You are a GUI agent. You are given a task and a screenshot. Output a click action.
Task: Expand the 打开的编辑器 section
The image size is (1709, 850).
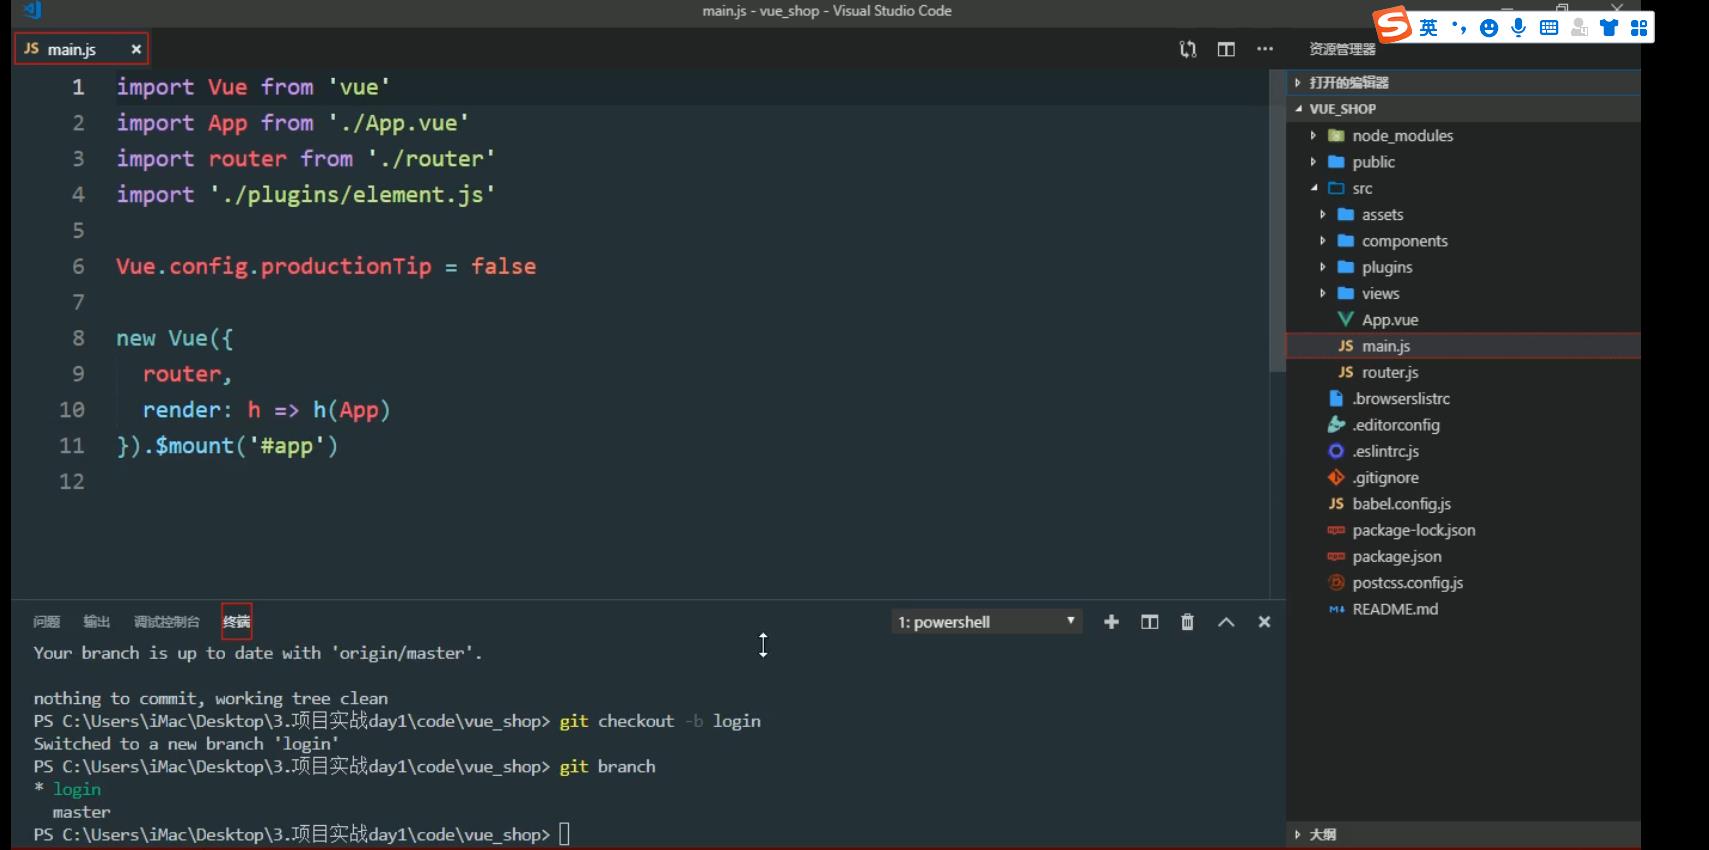[1463, 82]
